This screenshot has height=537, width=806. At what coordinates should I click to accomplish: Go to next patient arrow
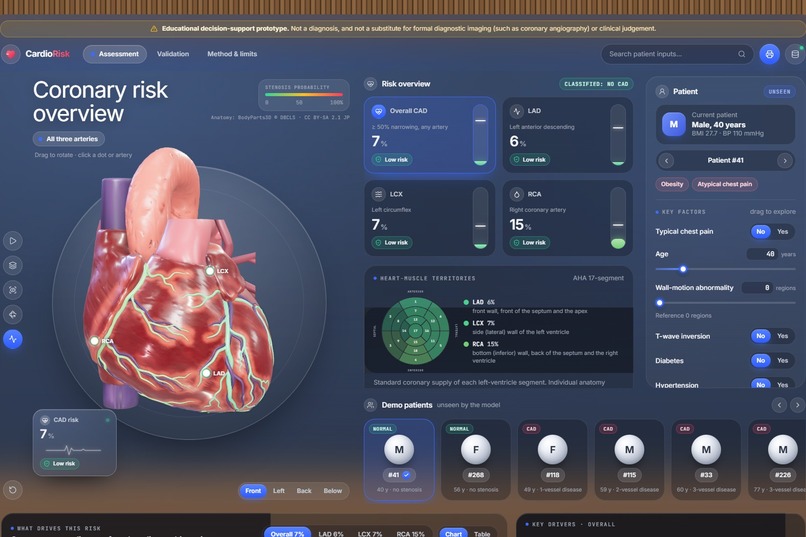pyautogui.click(x=784, y=160)
